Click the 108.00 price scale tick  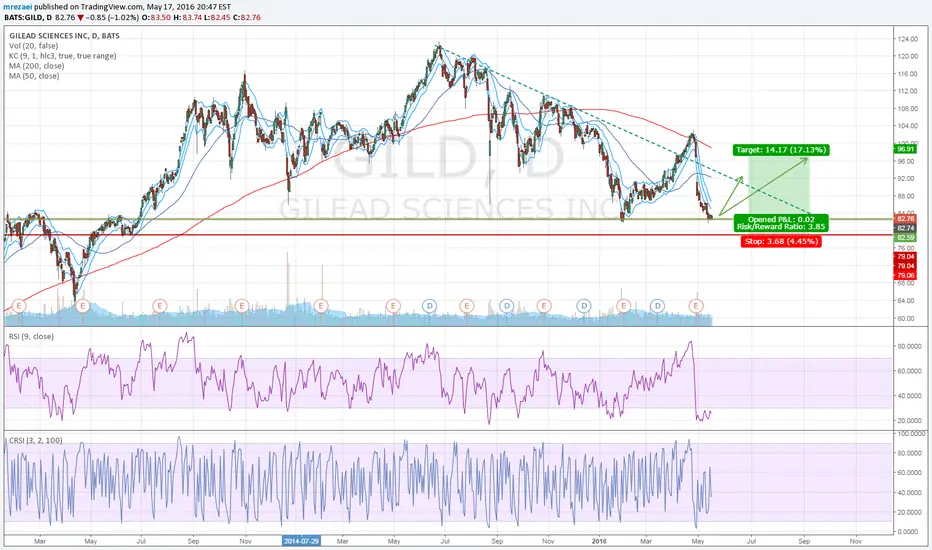[x=907, y=109]
